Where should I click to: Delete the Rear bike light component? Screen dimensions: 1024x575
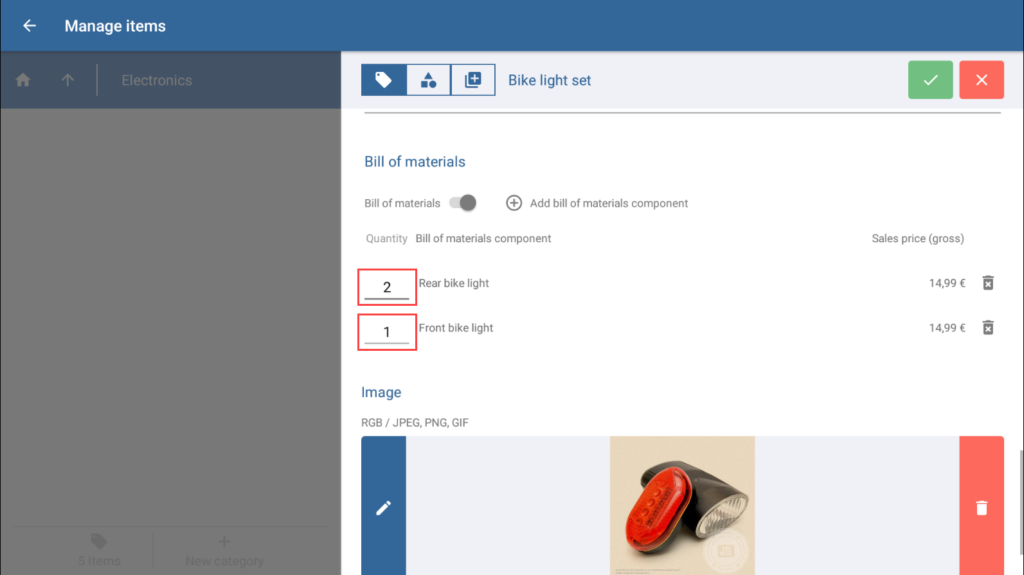987,283
